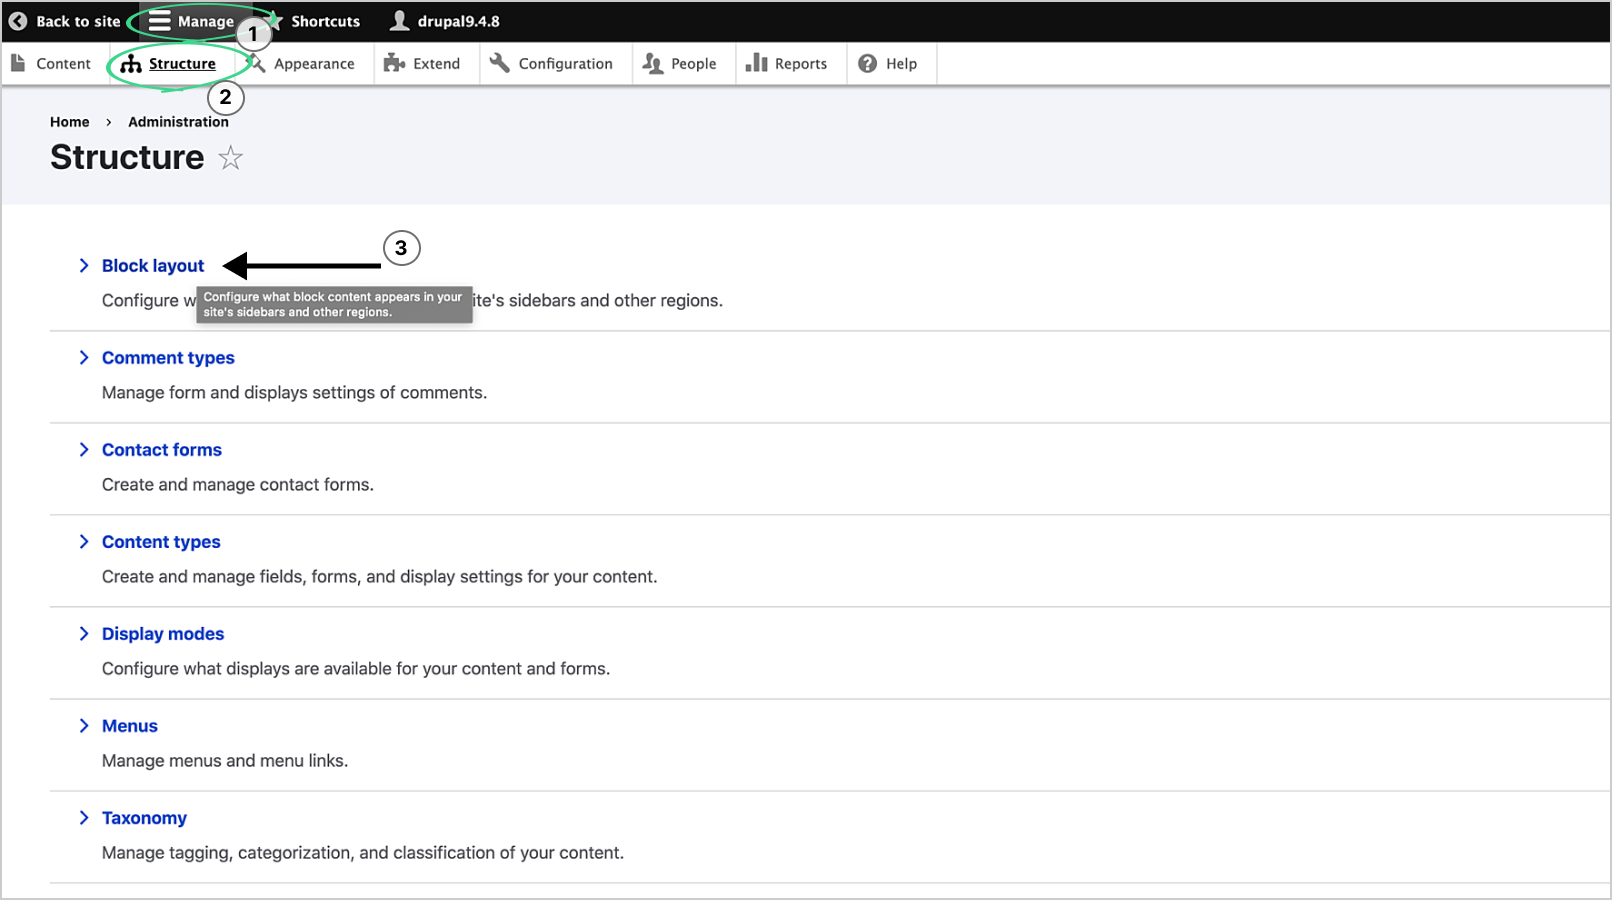
Task: Open the Reports admin menu
Action: point(801,63)
